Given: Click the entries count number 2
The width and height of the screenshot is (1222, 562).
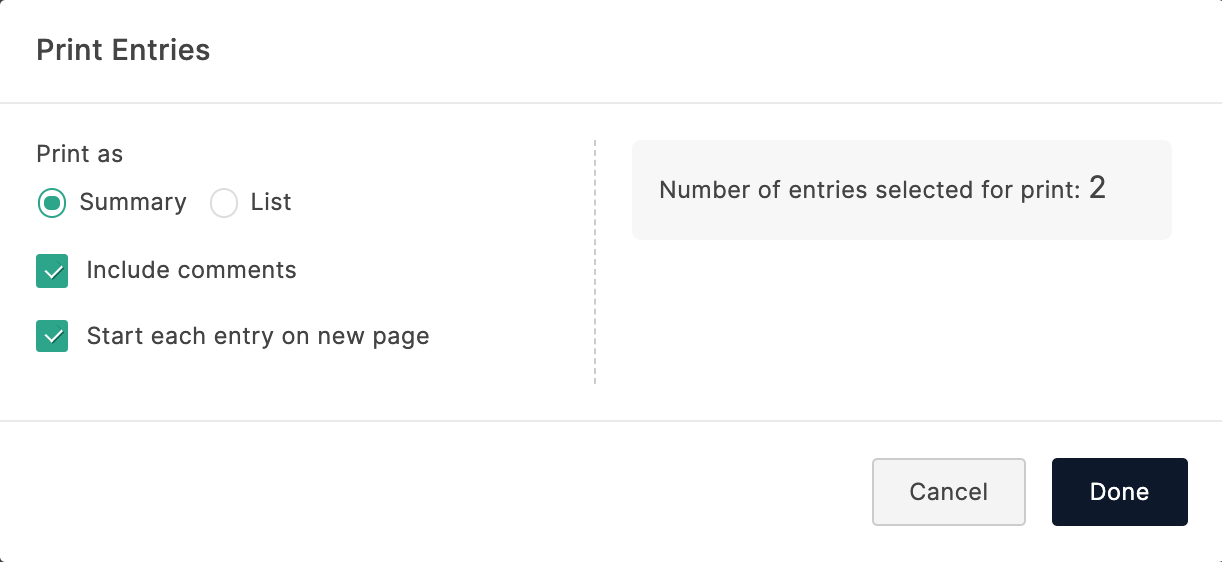Looking at the screenshot, I should coord(1097,188).
